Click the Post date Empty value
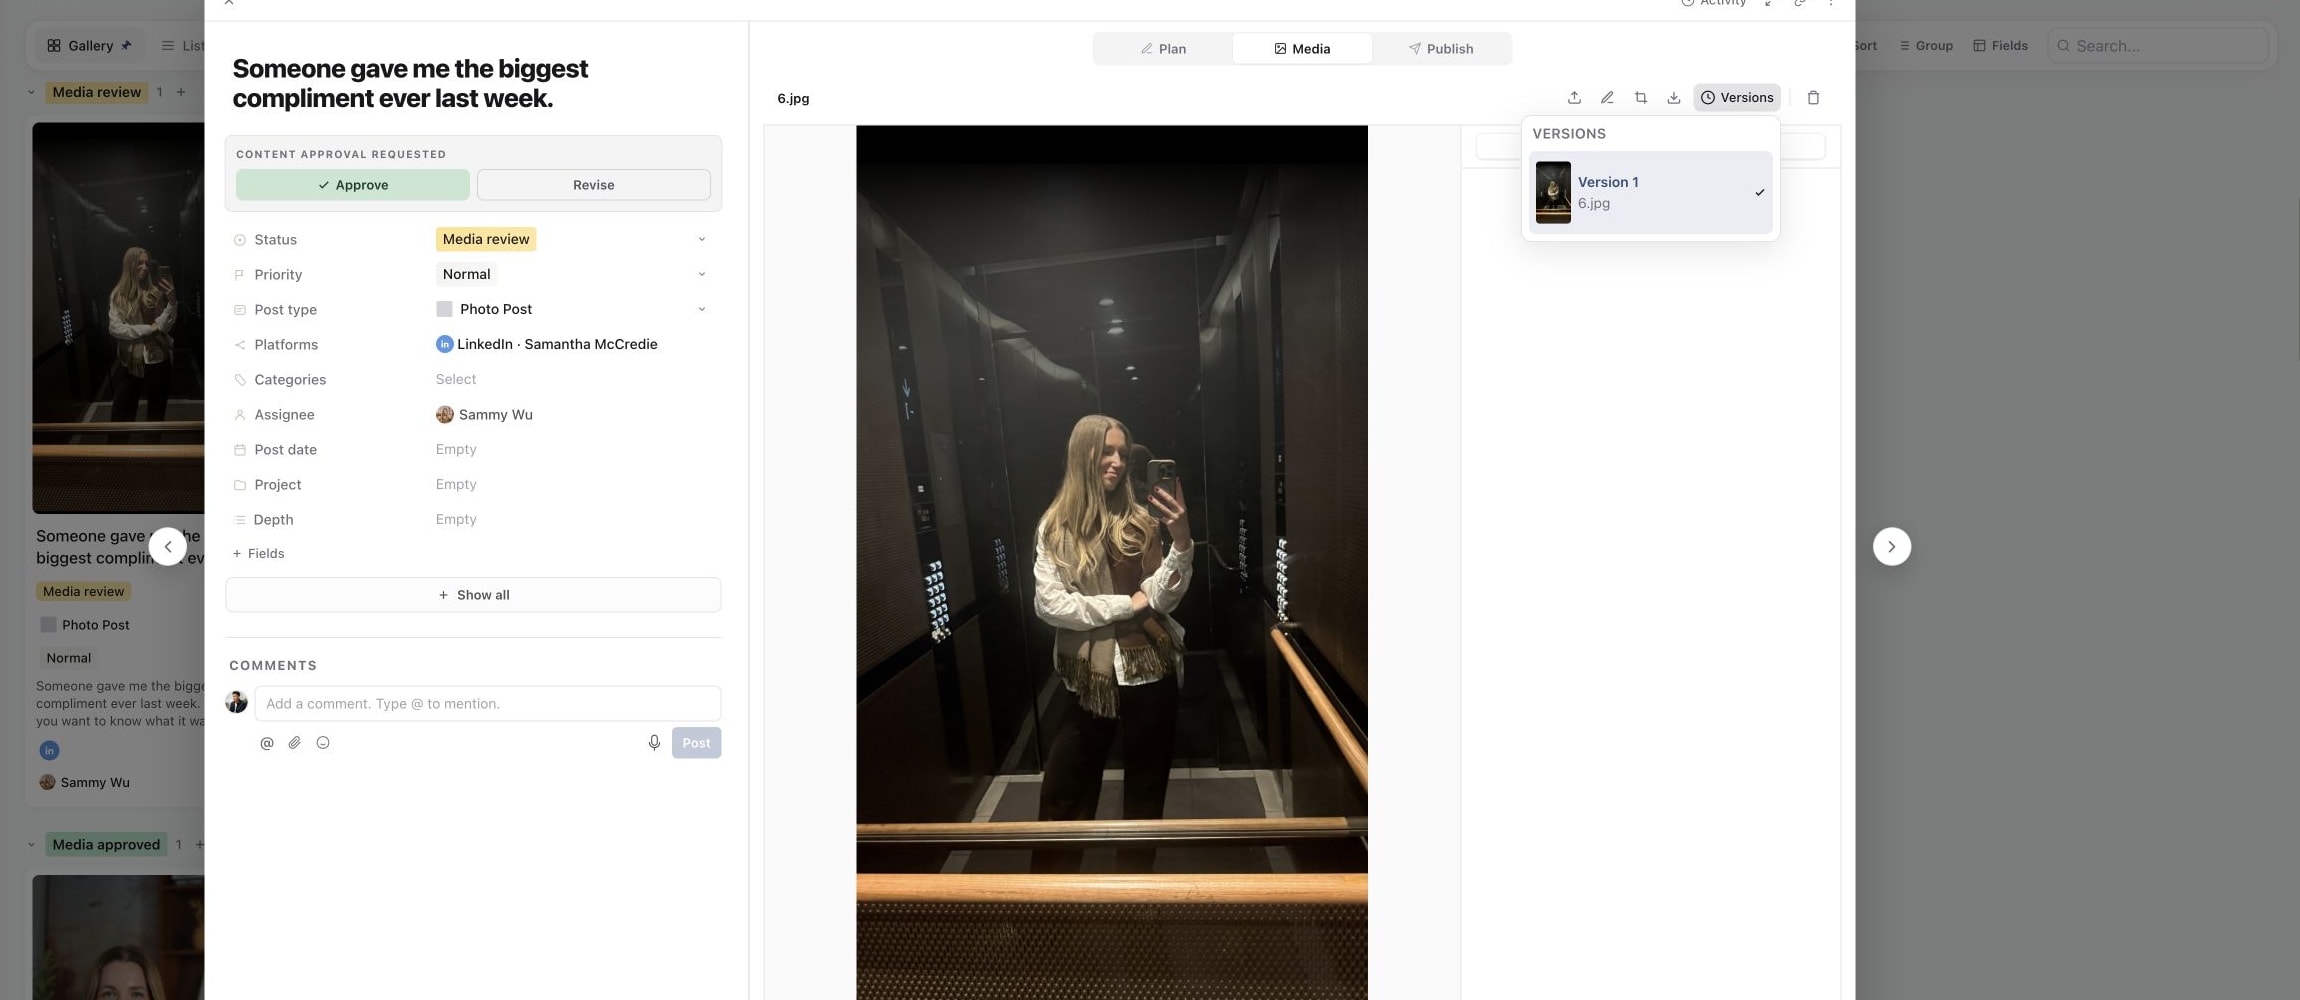Screen dimensions: 2300x1000 pyautogui.click(x=456, y=449)
